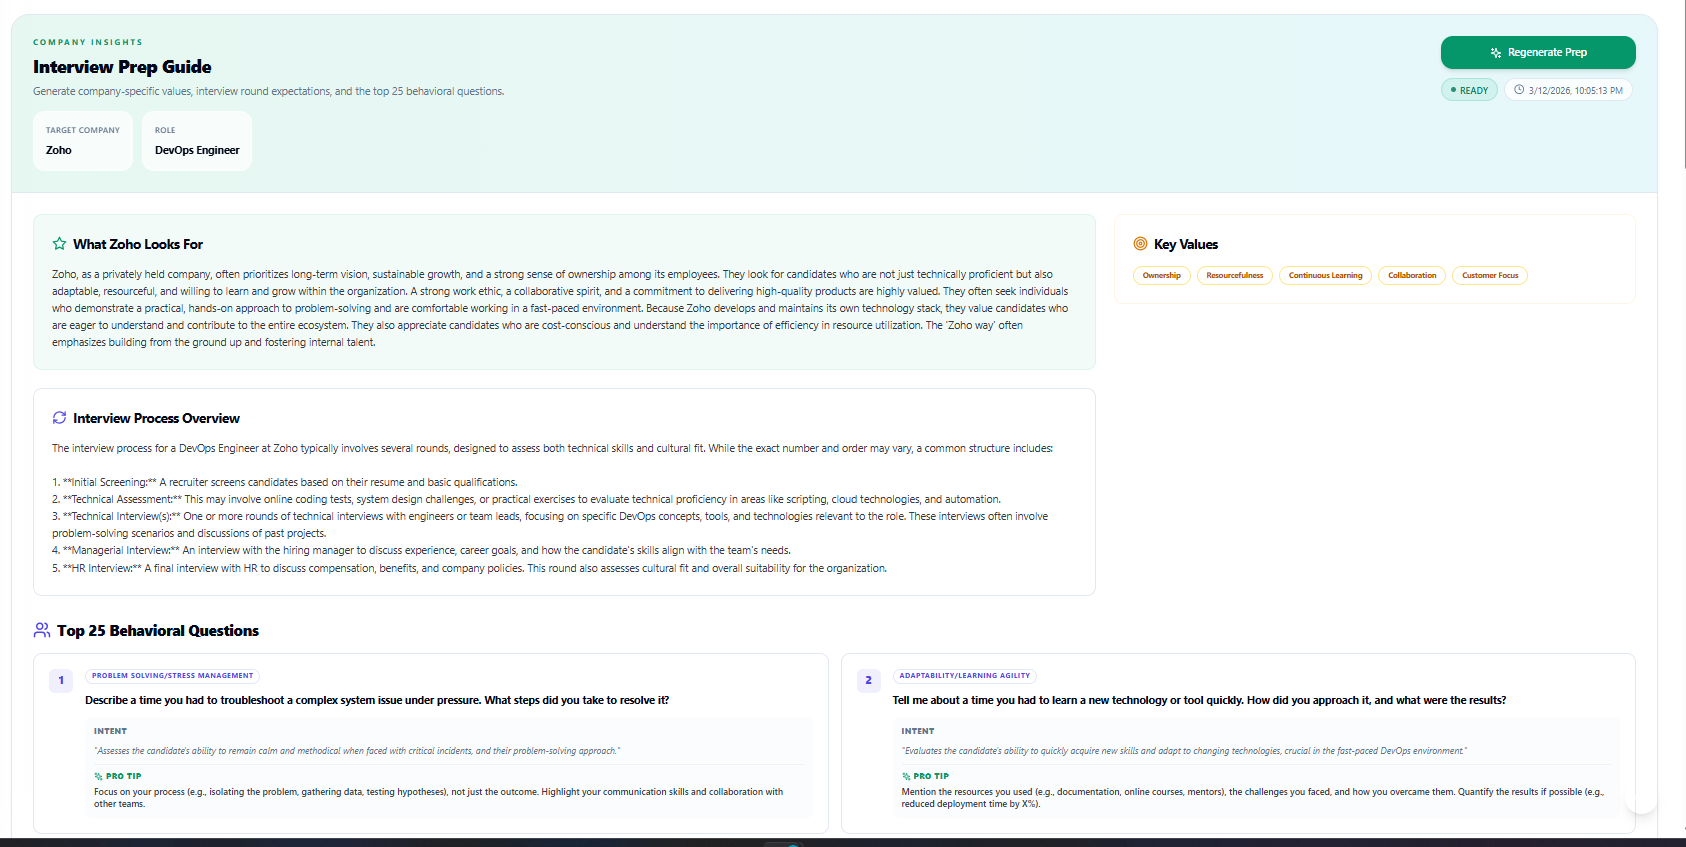Screen dimensions: 1686x847
Task: Select the Resourcefulness value tag
Action: click(x=1235, y=275)
